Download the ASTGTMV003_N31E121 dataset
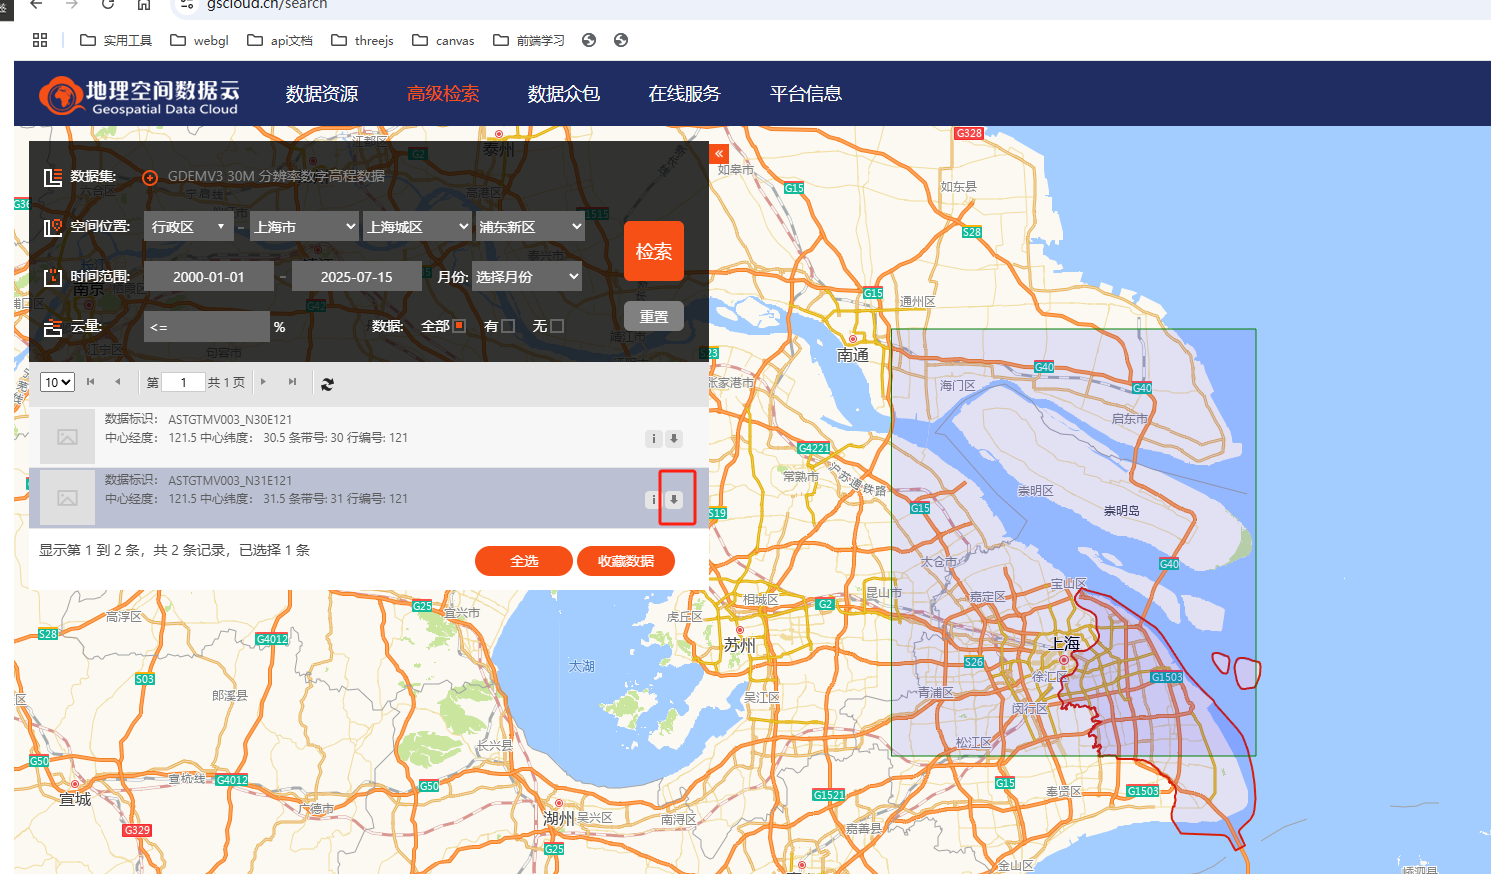This screenshot has height=874, width=1491. tap(674, 499)
